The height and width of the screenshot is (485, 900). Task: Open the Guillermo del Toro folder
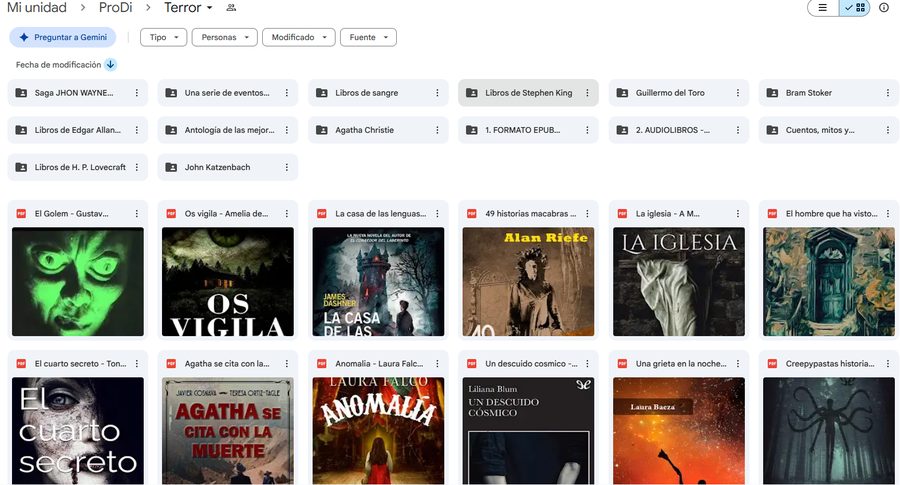678,93
